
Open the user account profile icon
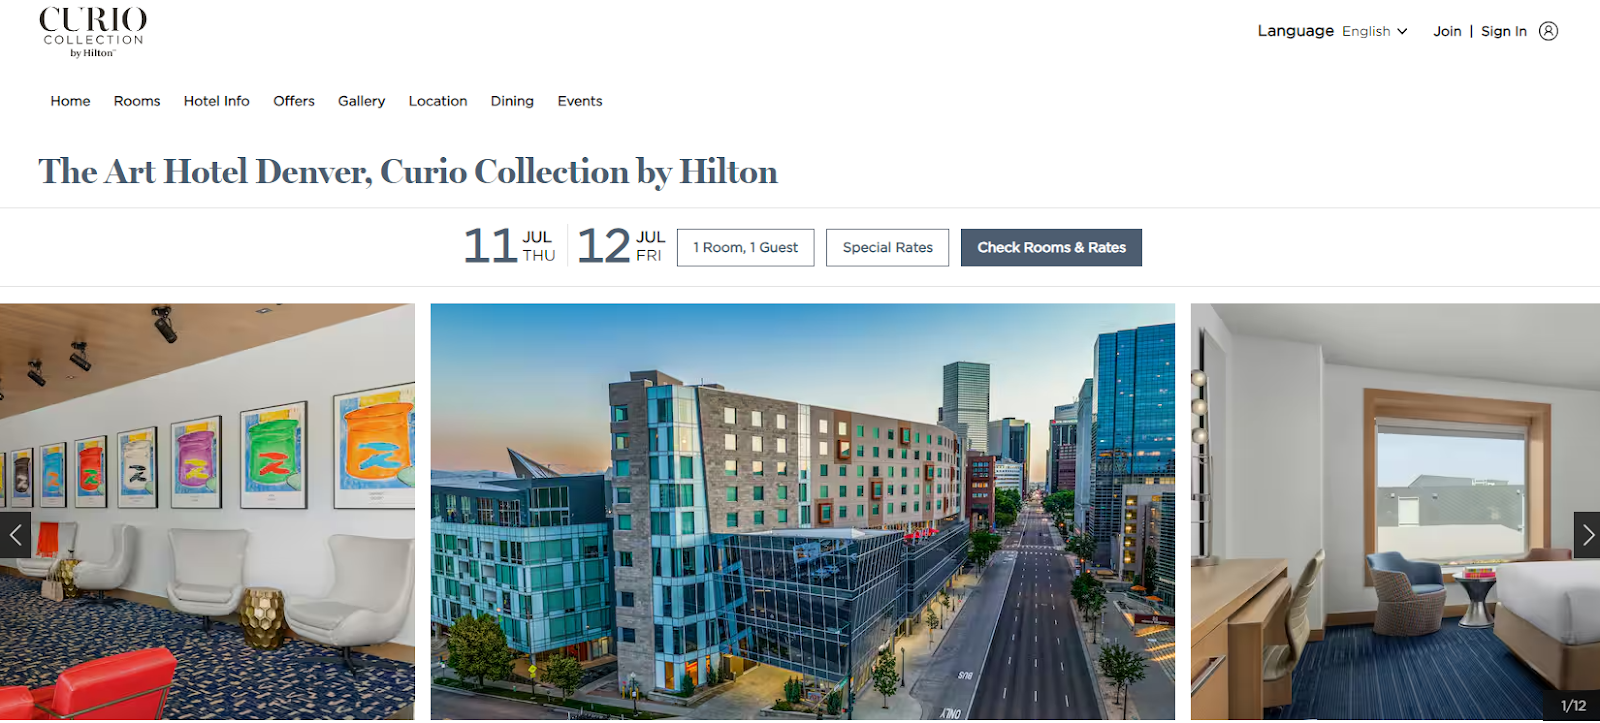1548,31
